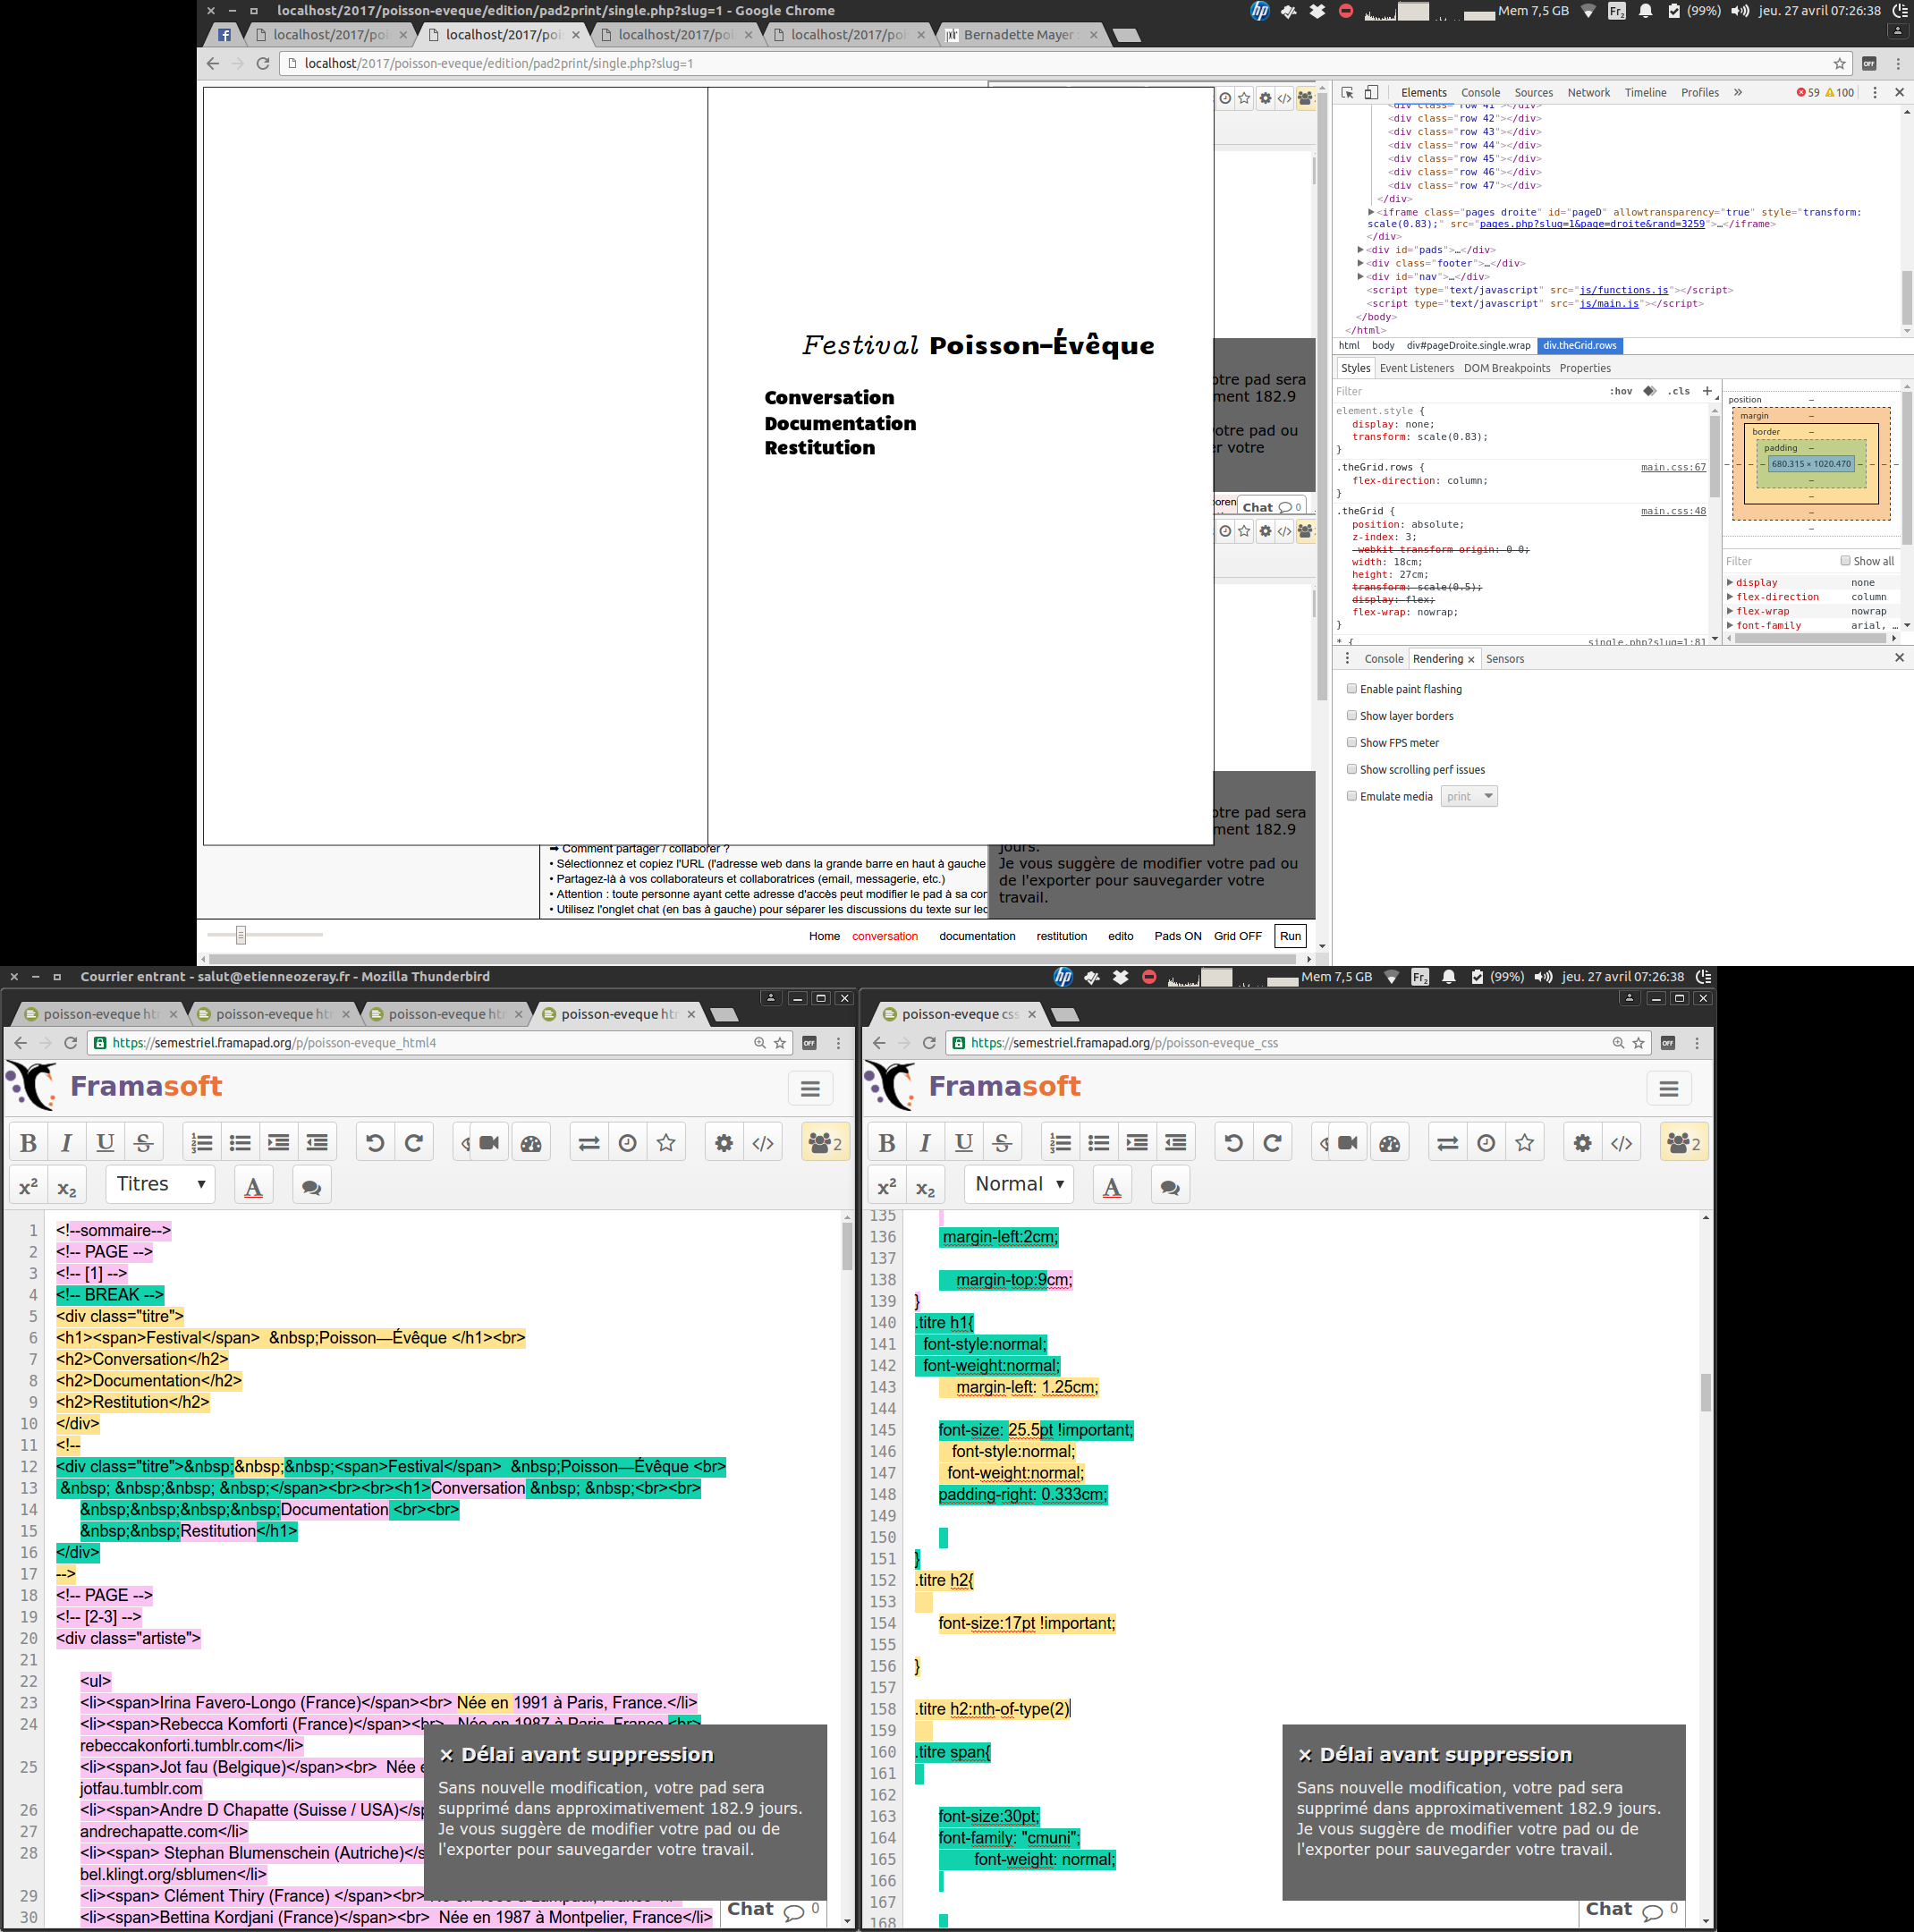Image resolution: width=1914 pixels, height=1932 pixels.
Task: Click users icon showing 2 in css pad
Action: pos(1683,1143)
